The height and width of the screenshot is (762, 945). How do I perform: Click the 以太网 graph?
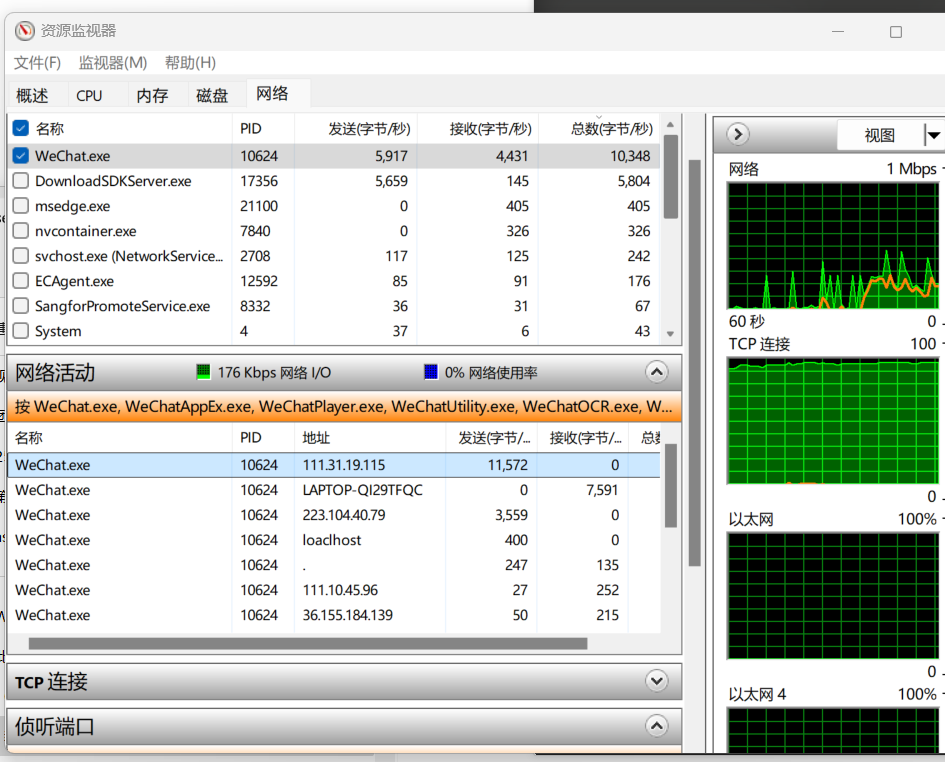pyautogui.click(x=833, y=596)
